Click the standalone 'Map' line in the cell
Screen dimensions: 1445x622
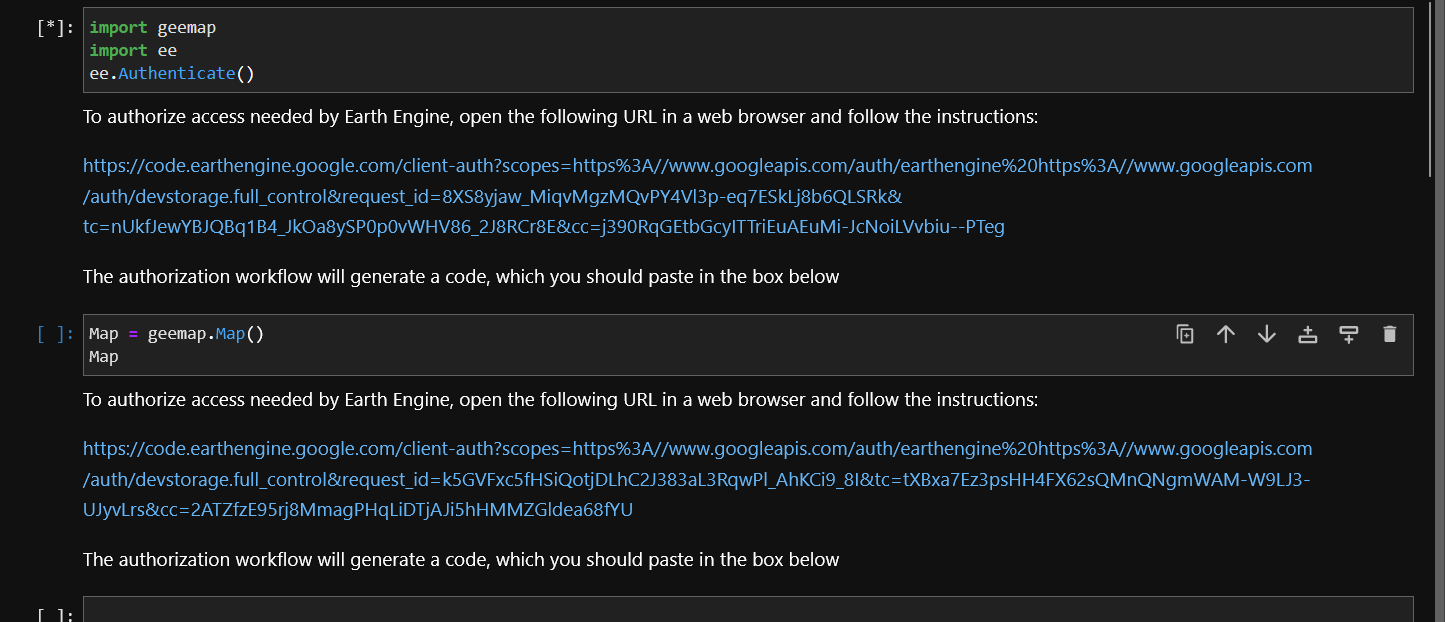point(104,357)
